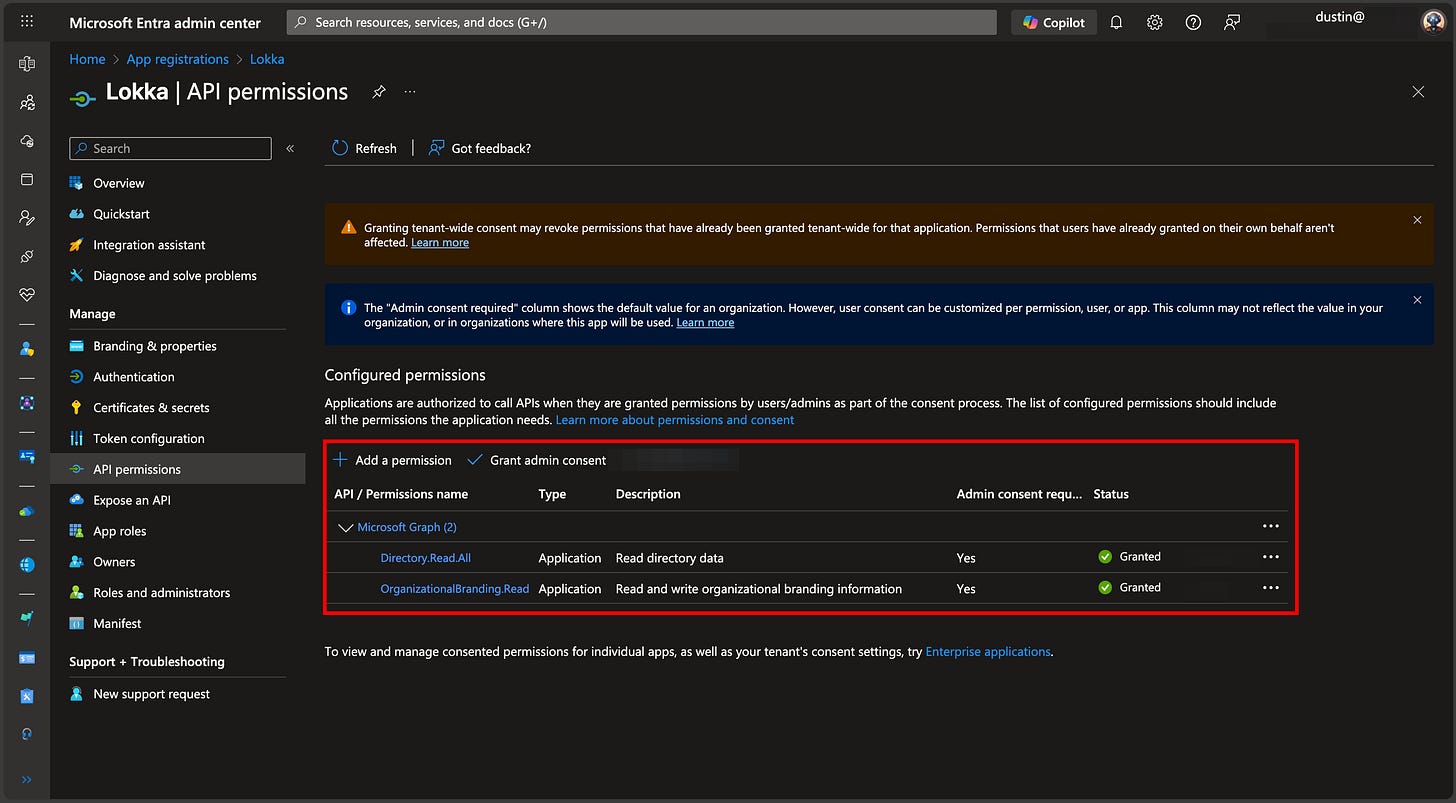Screen dimensions: 1456x803
Task: Collapse the Microsoft Graph (2) group
Action: pyautogui.click(x=346, y=527)
